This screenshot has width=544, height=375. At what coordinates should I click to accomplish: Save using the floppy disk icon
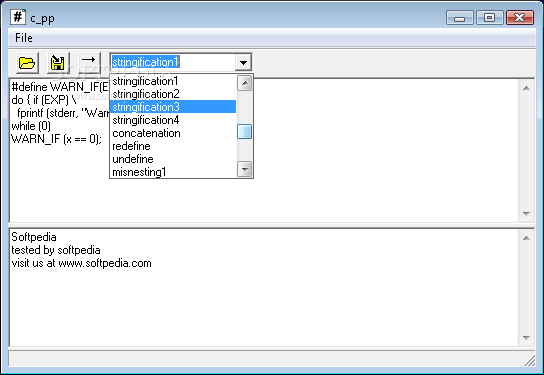(58, 63)
